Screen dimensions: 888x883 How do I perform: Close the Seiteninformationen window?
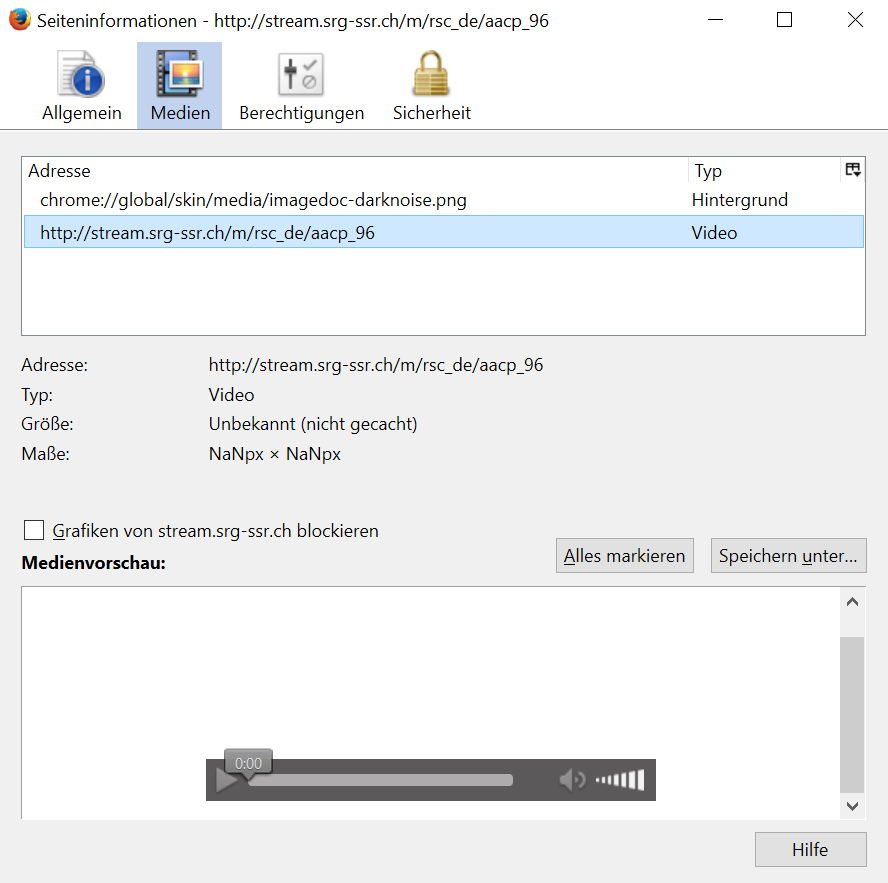[855, 20]
